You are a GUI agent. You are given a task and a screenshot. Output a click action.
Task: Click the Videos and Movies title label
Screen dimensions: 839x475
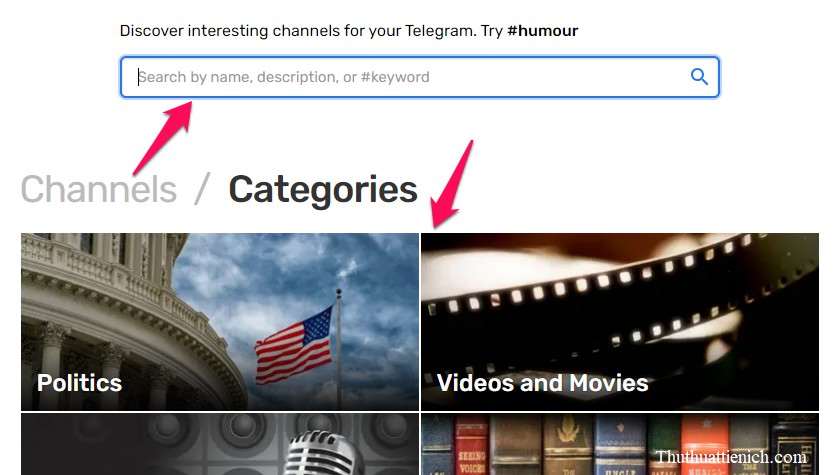pos(543,383)
